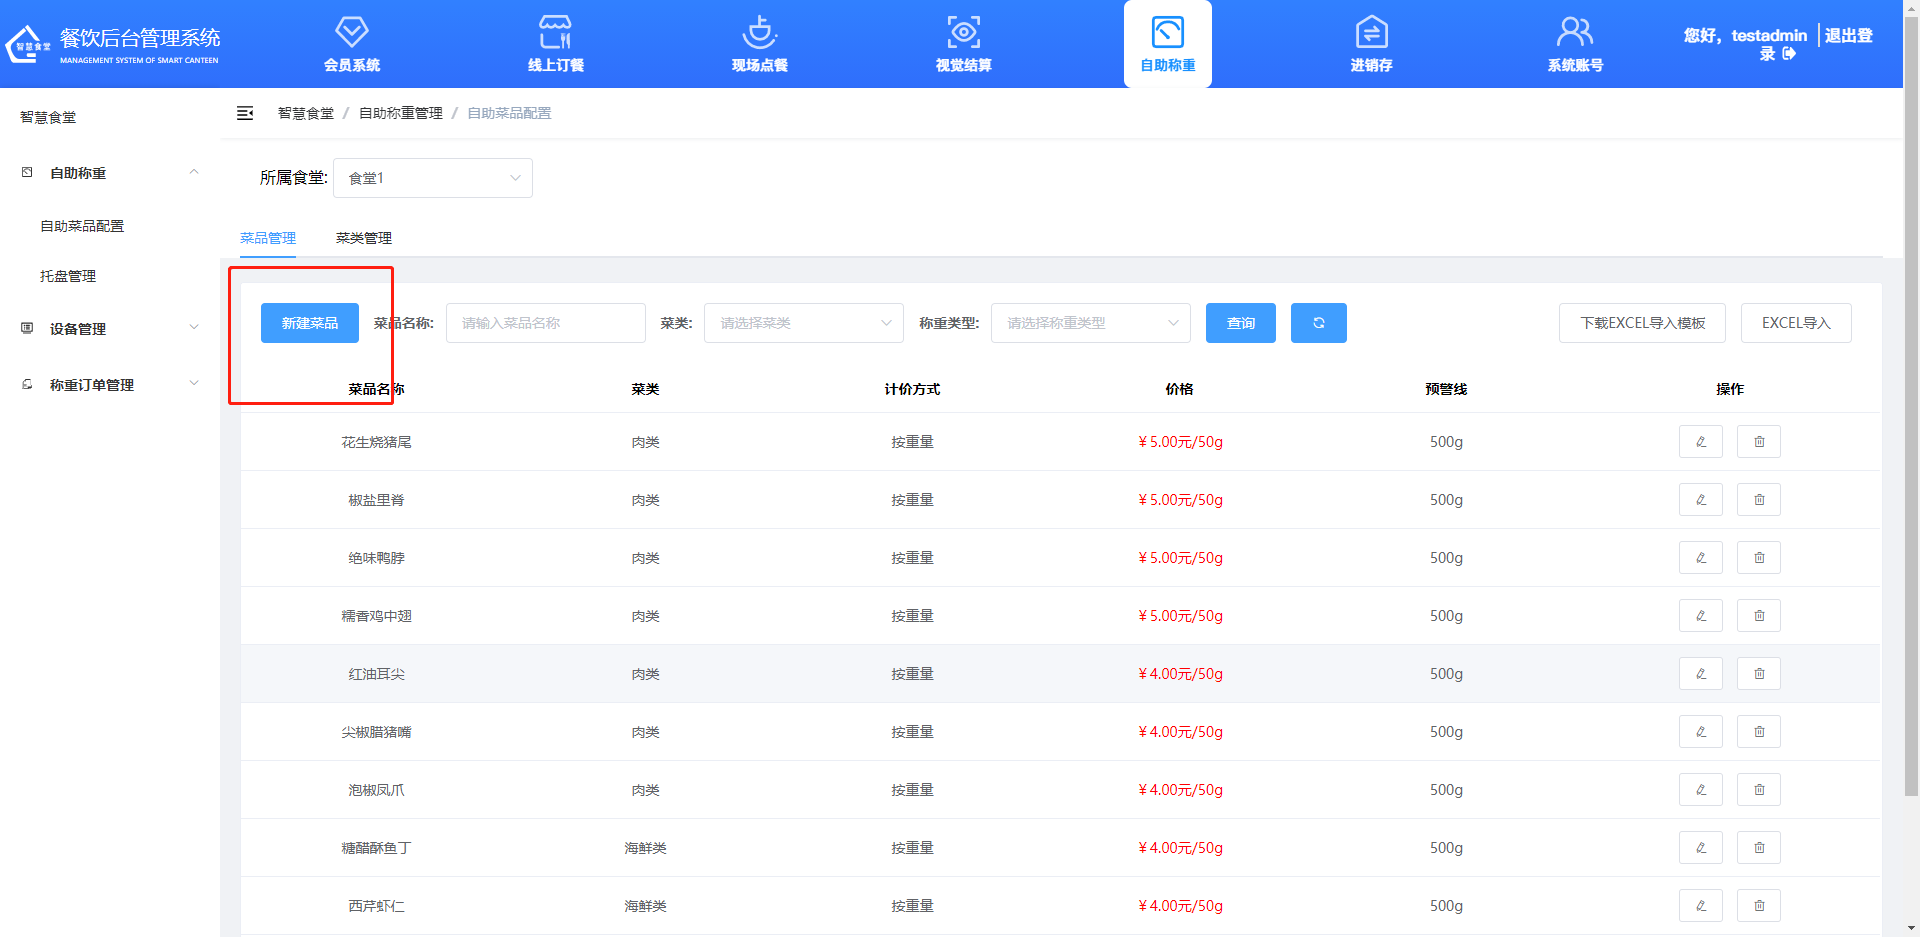Click the vertical page scrollbar
The image size is (1920, 937).
click(x=1911, y=400)
